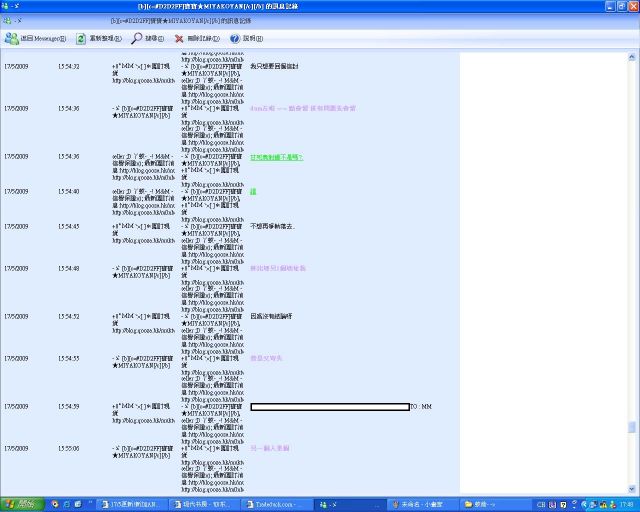Open the Windows Start button
Screen dimensions: 640x512
22,504
